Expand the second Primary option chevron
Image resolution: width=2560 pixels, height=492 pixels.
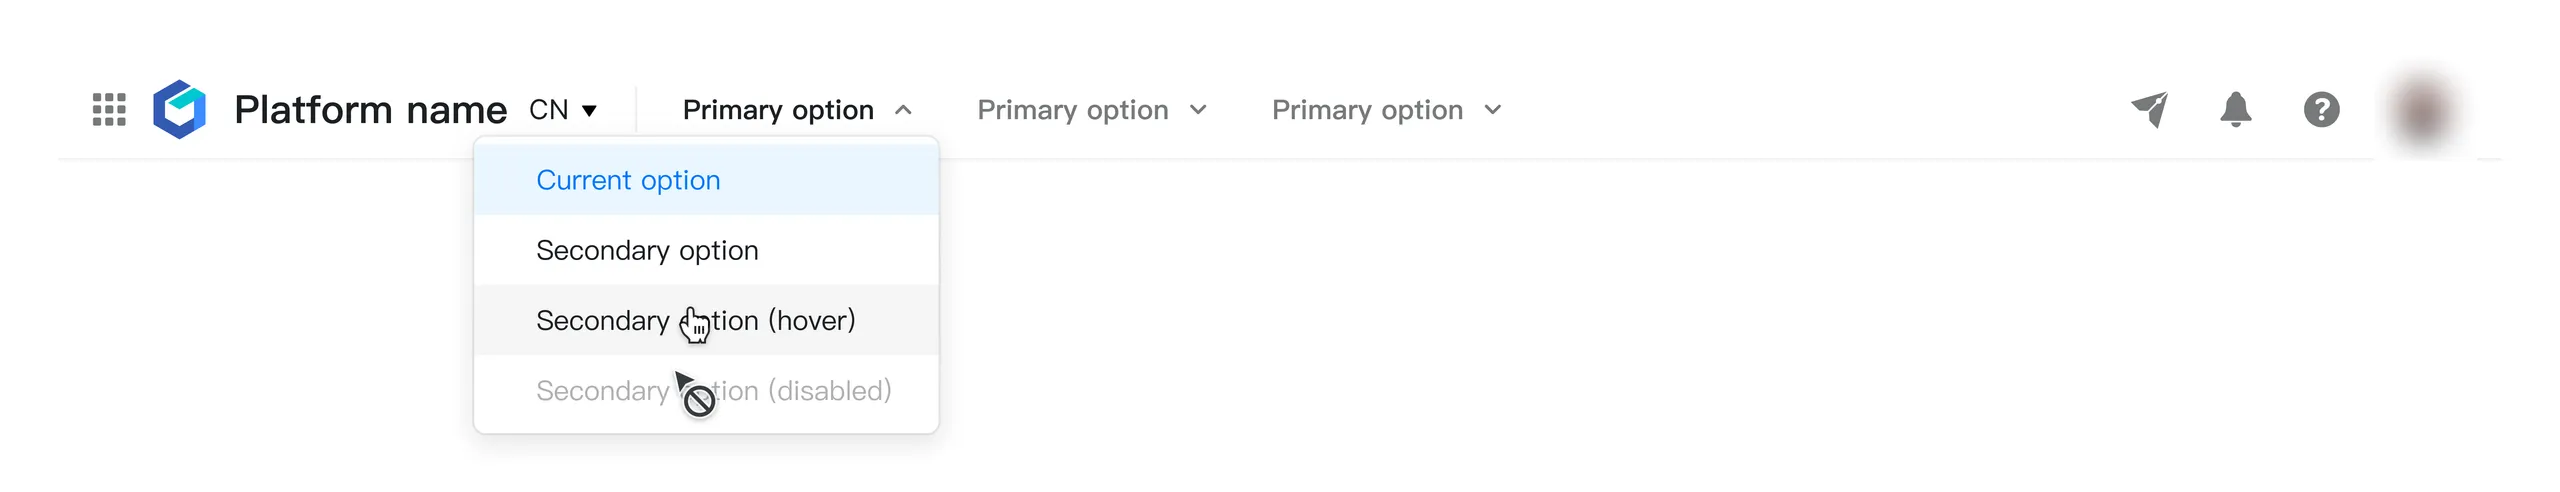(x=1198, y=110)
